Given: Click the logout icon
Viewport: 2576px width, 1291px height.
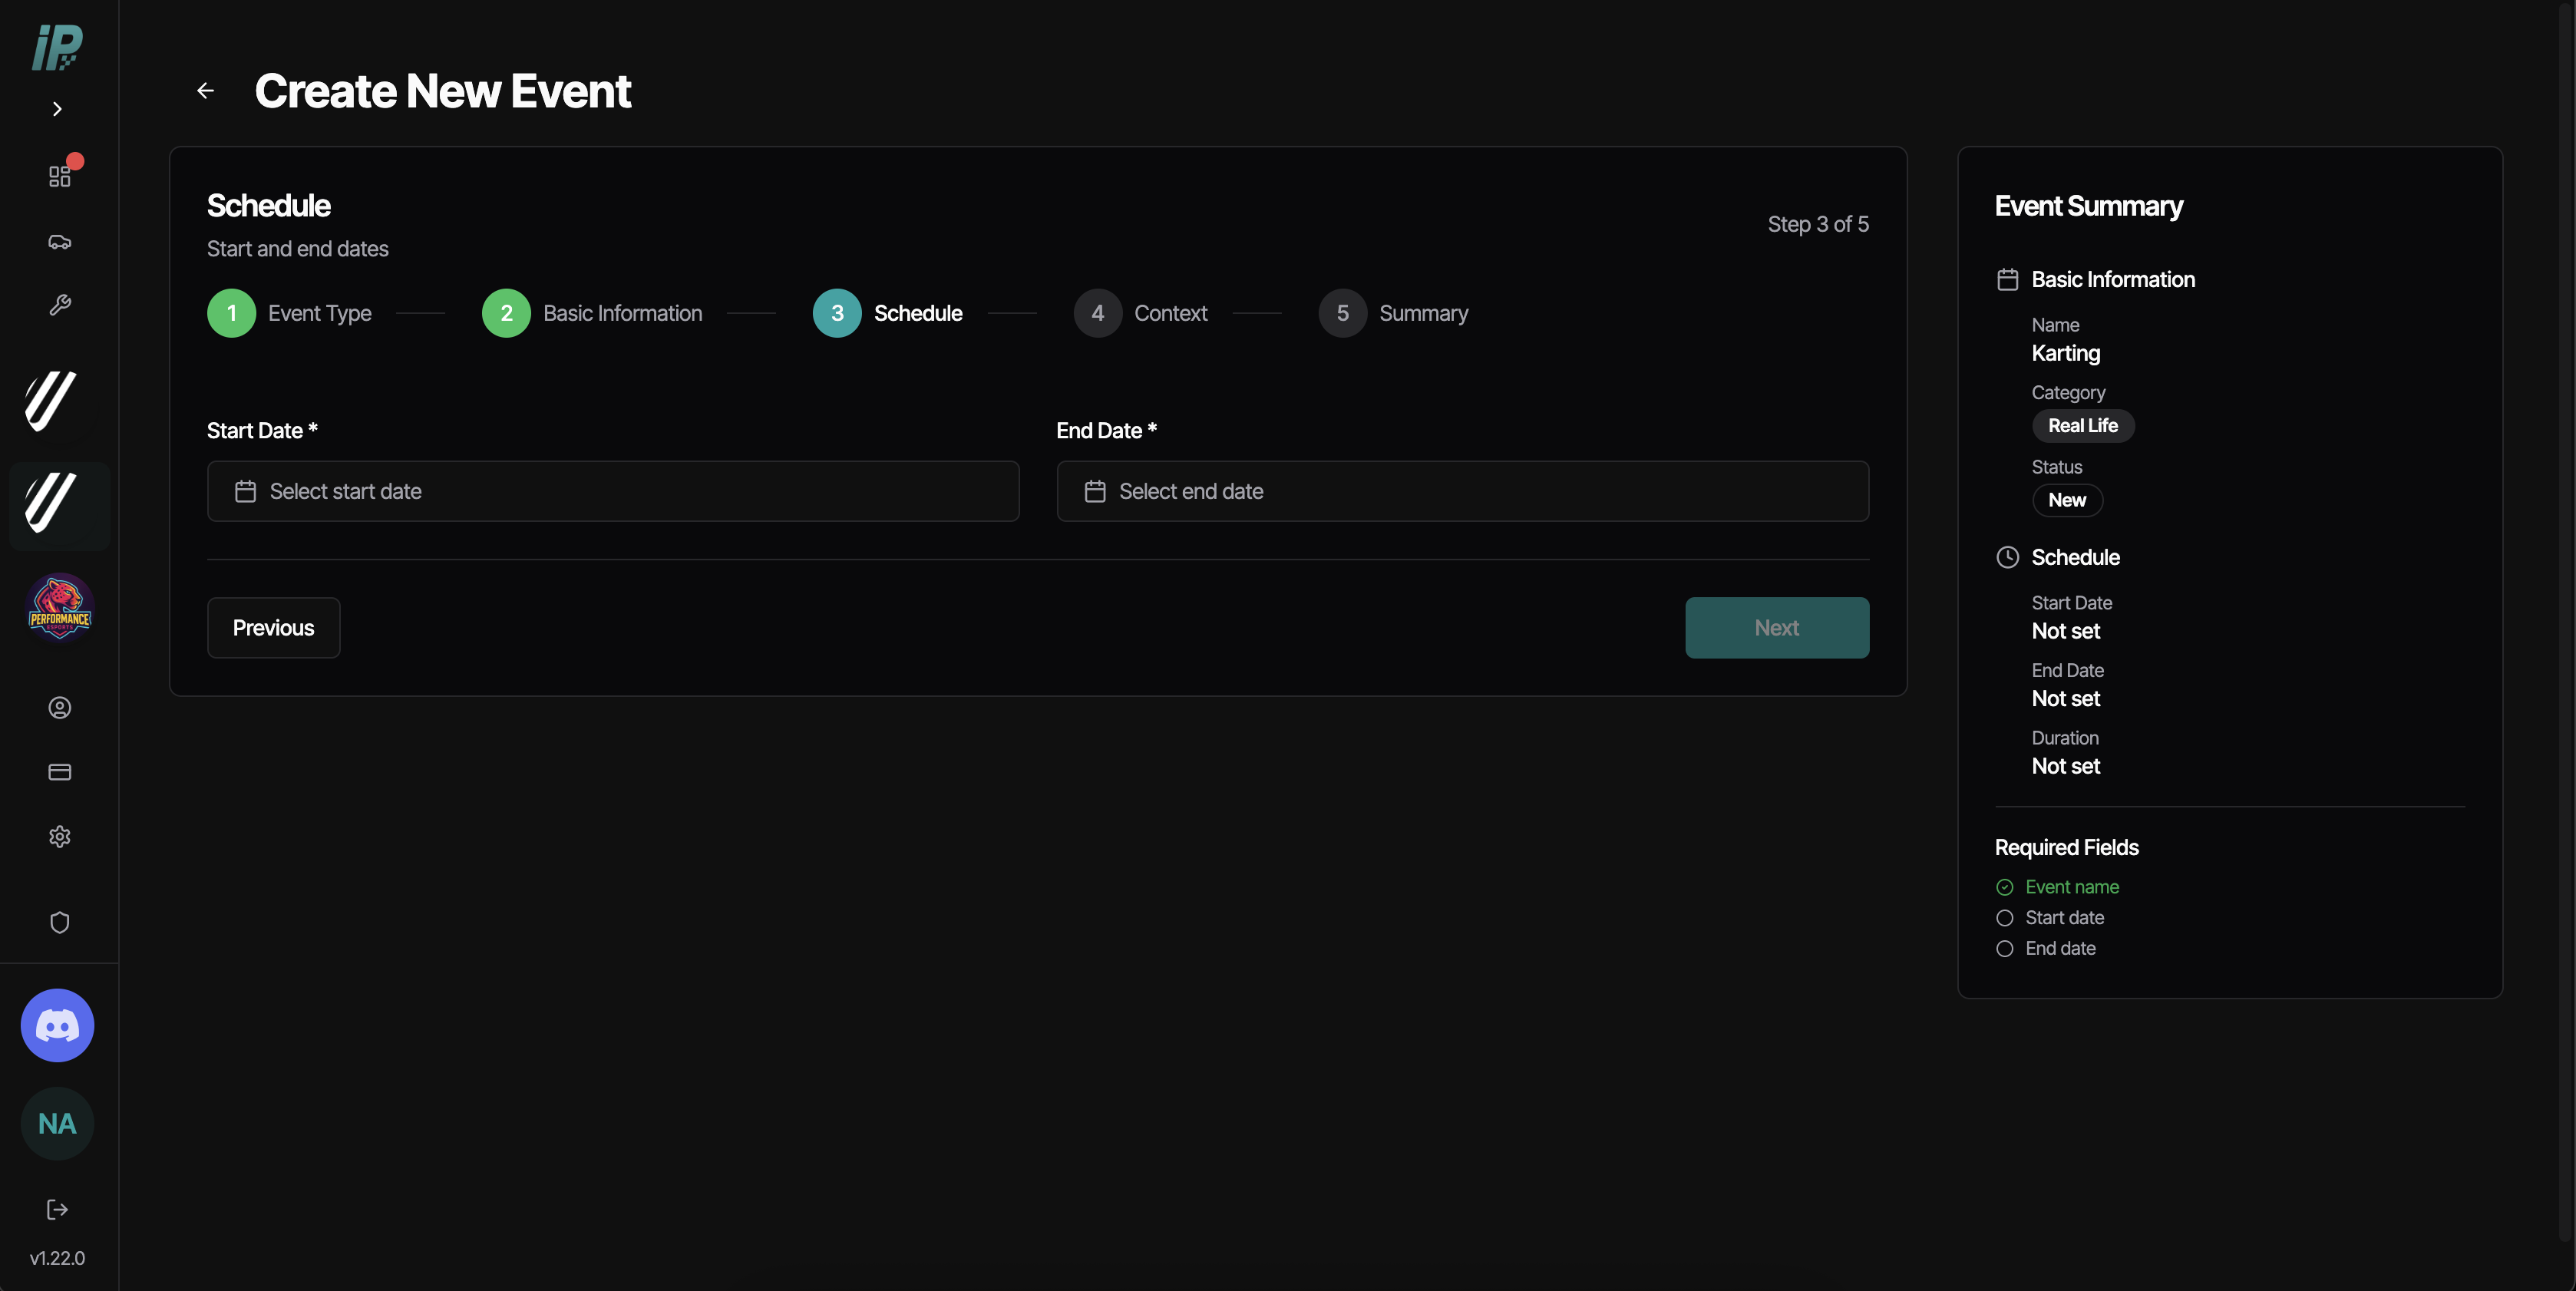Looking at the screenshot, I should coord(58,1209).
